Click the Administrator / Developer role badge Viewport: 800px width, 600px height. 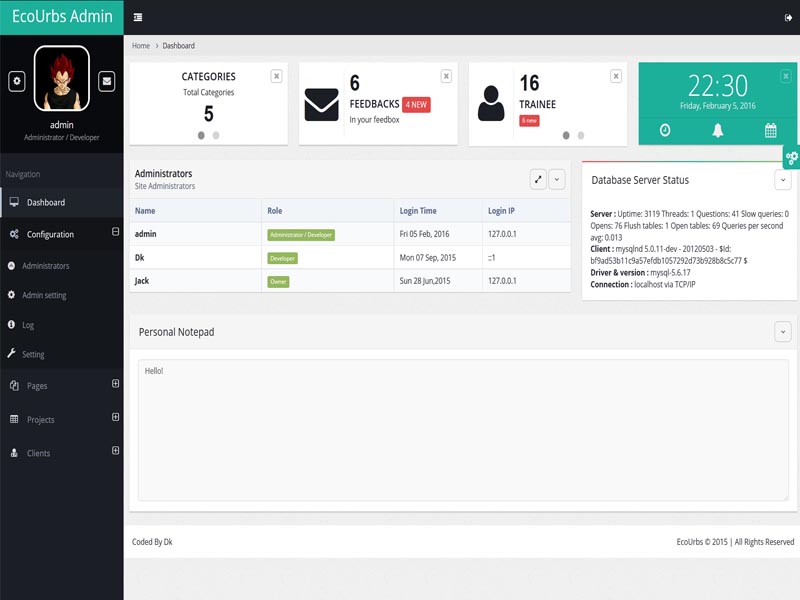pyautogui.click(x=301, y=235)
